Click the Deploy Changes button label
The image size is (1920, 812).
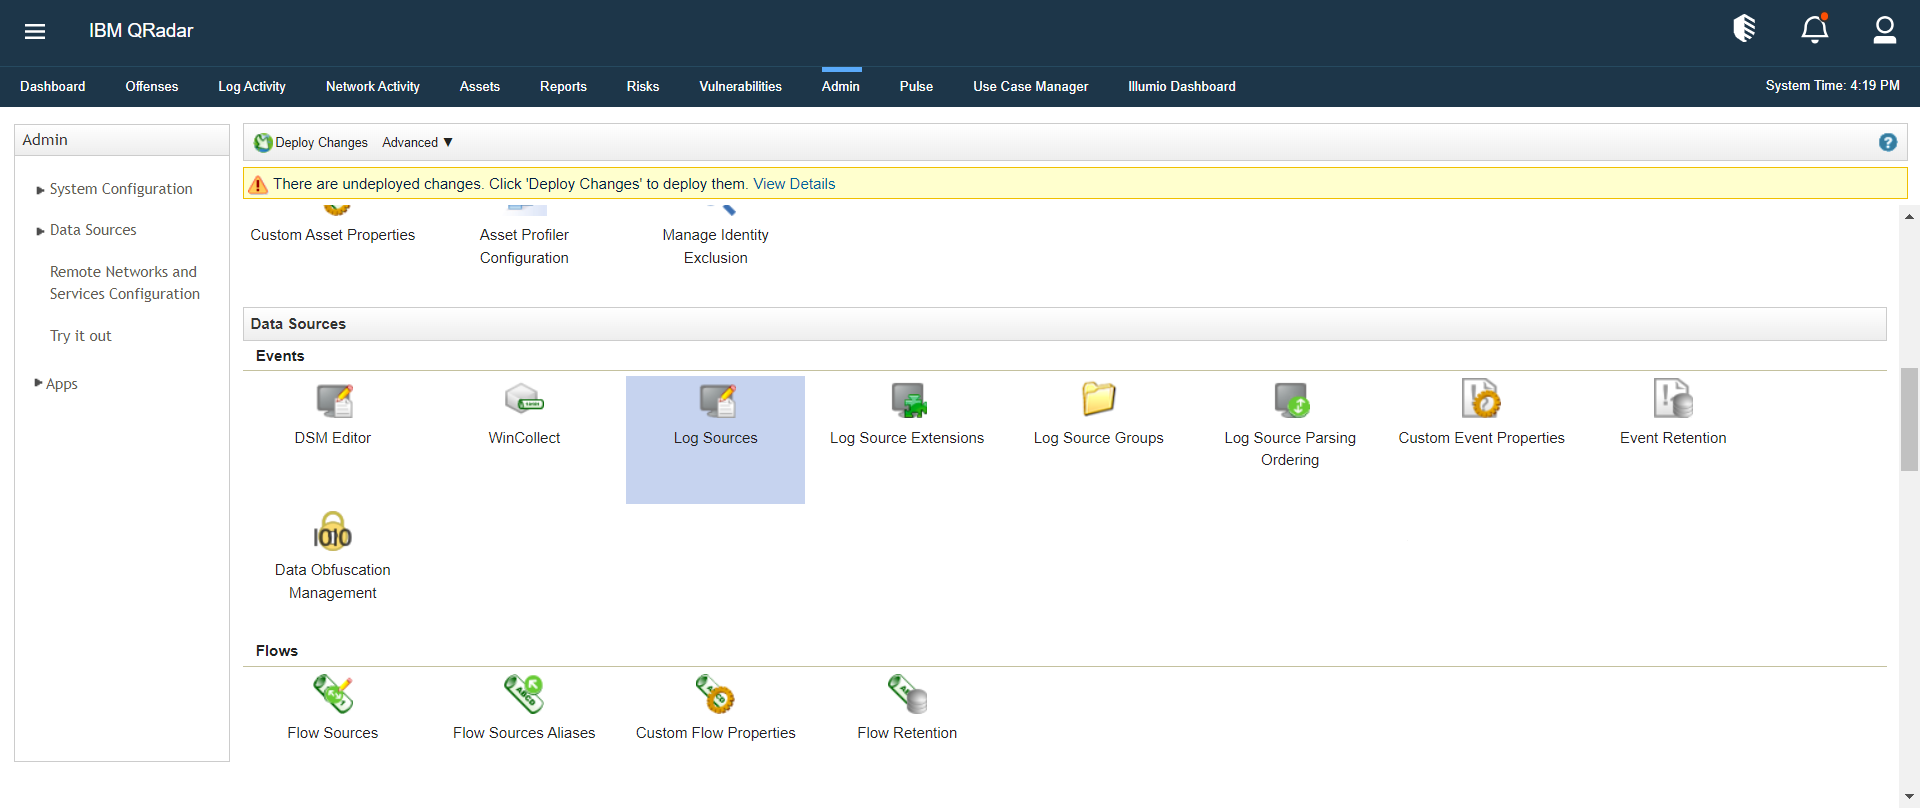[322, 143]
